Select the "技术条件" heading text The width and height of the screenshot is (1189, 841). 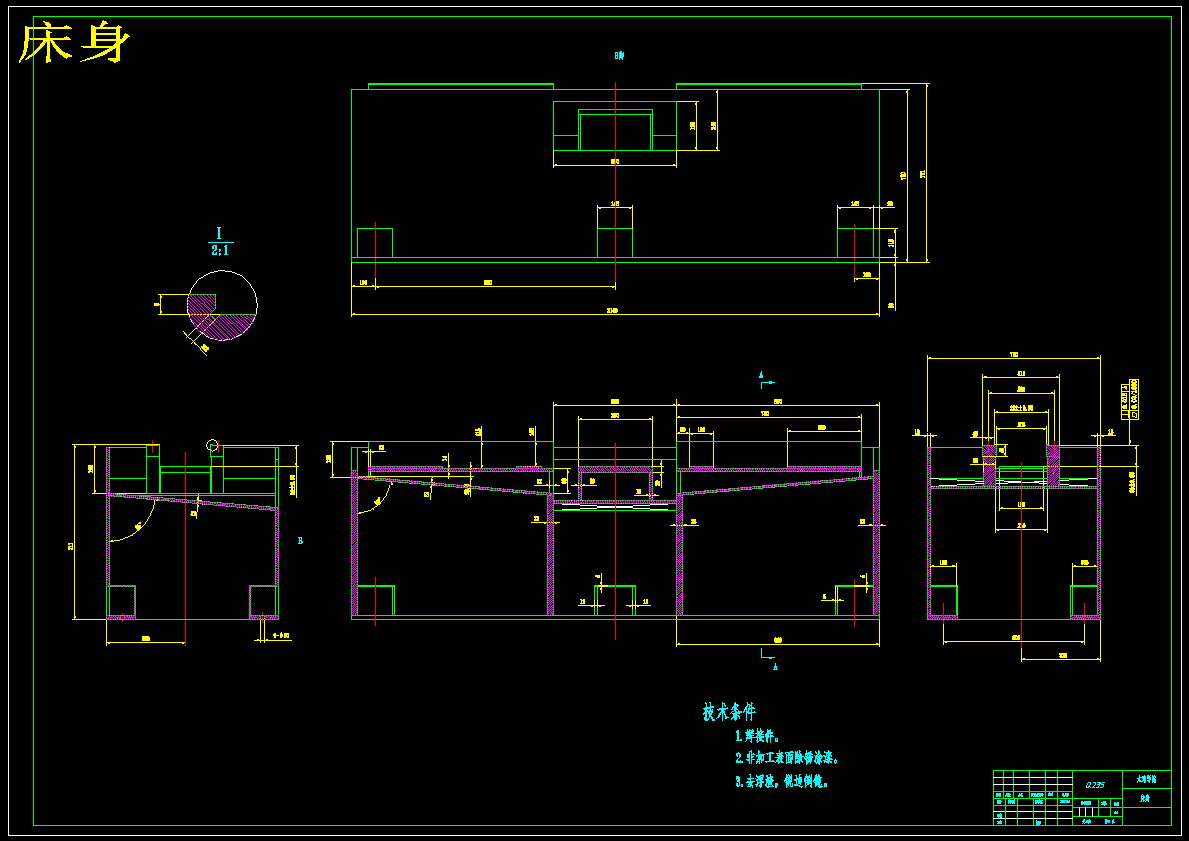(729, 711)
